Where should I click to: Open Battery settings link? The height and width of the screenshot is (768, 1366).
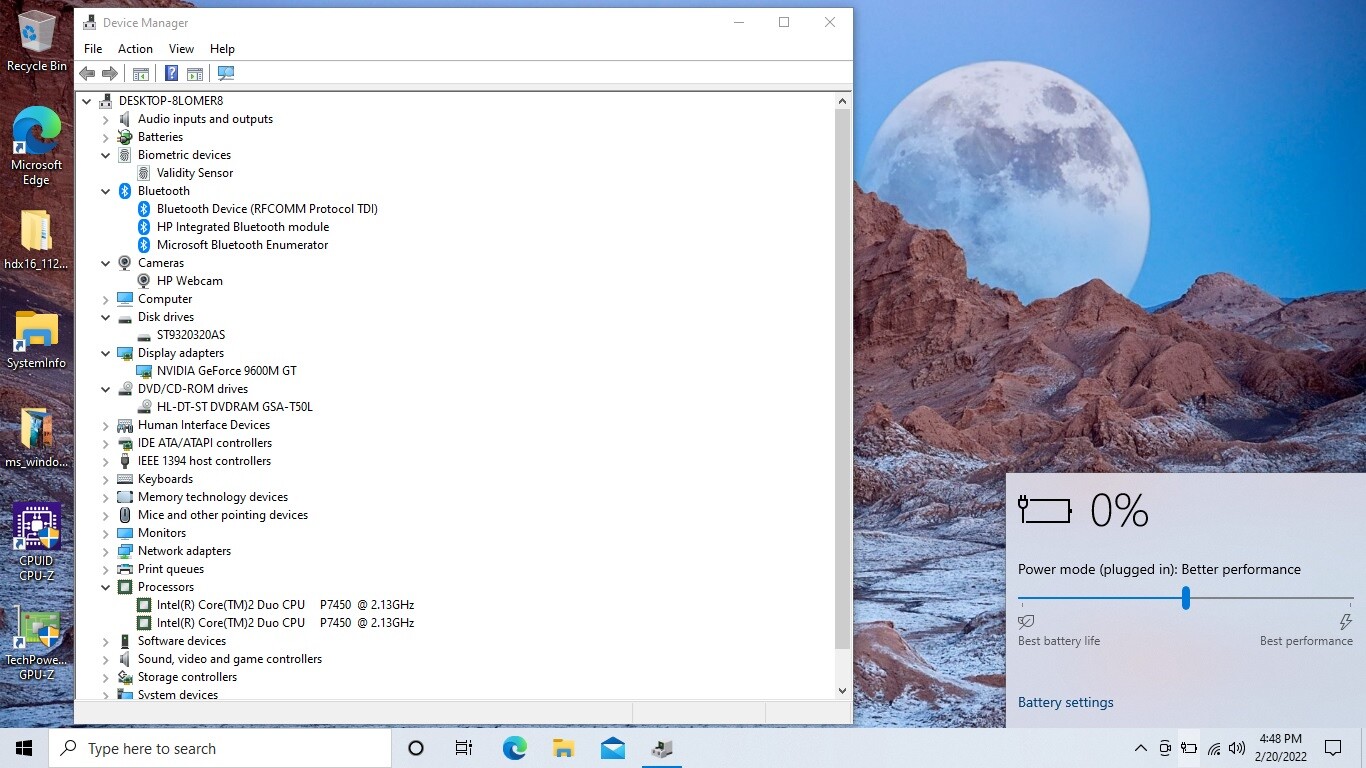click(1065, 702)
